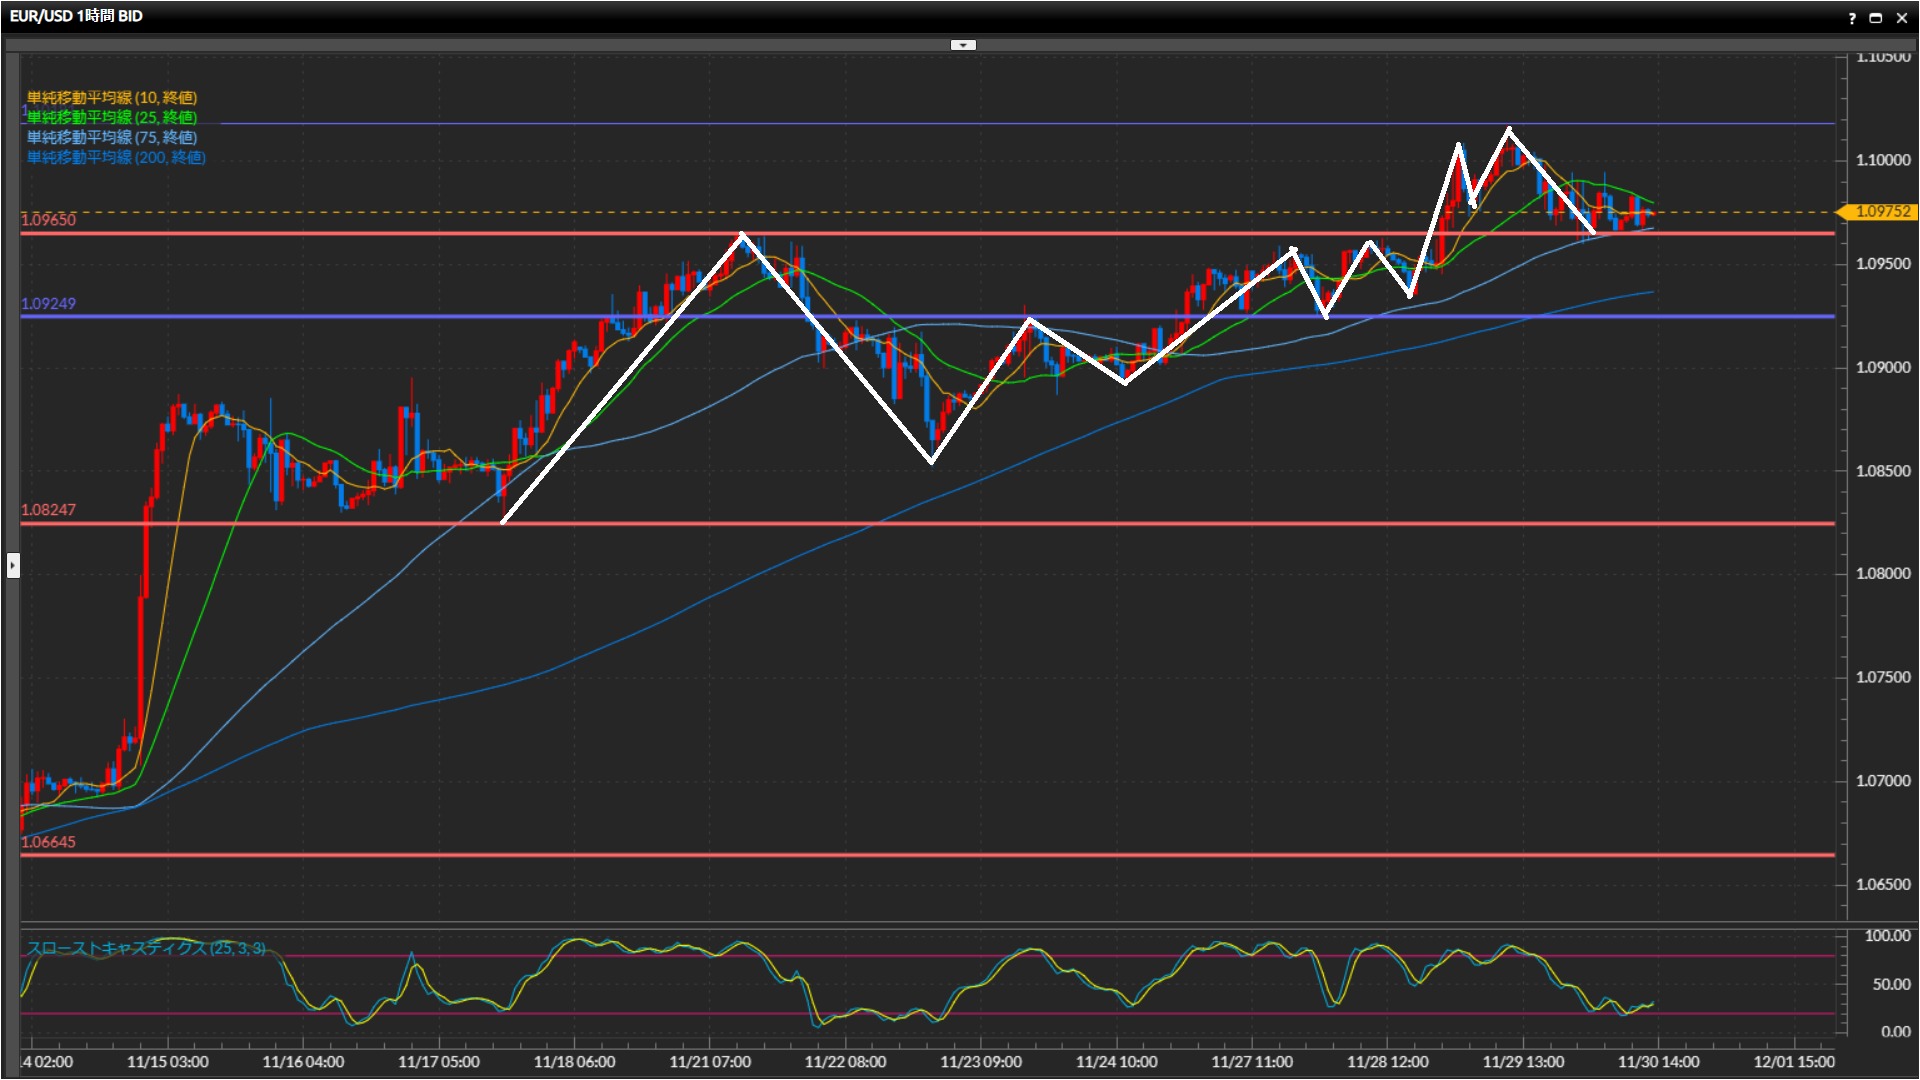Select the 200-period moving average label
Image resolution: width=1920 pixels, height=1080 pixels.
pos(115,157)
